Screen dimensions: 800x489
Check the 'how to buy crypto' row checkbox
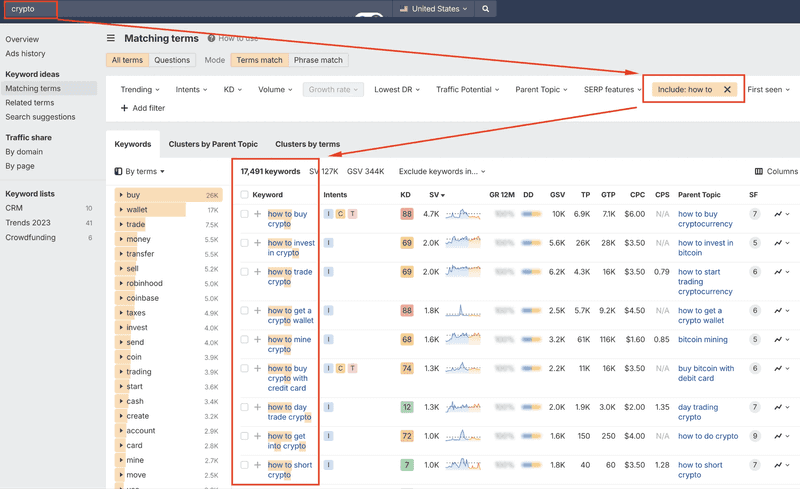(x=244, y=214)
